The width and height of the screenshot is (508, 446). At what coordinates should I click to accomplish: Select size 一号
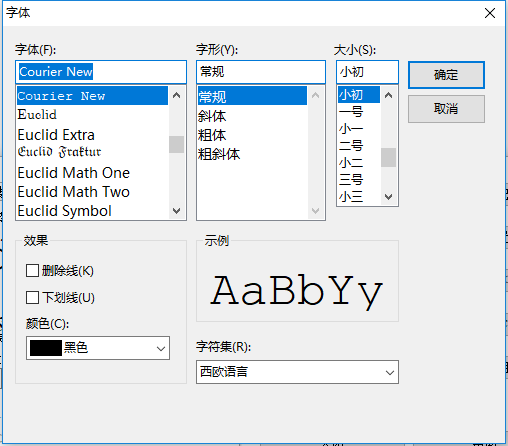(359, 111)
